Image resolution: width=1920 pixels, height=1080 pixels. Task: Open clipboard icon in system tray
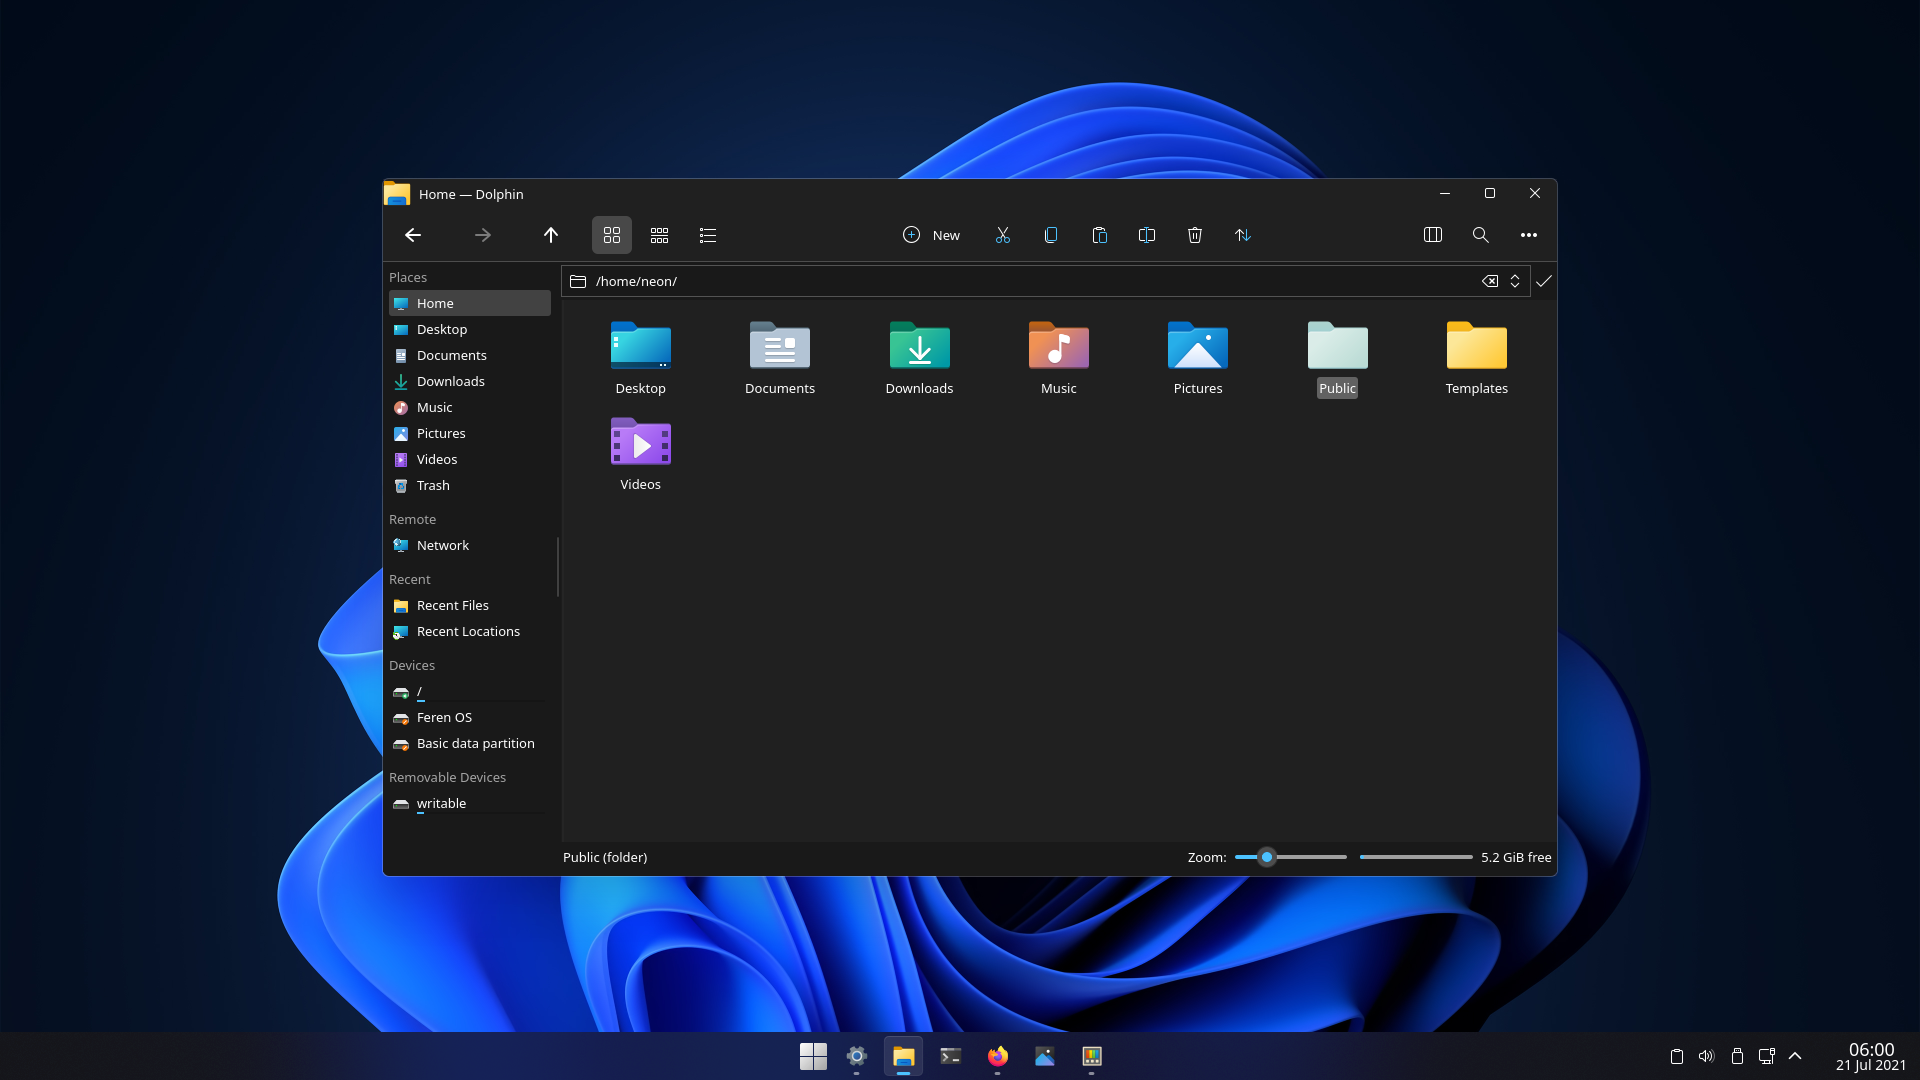coord(1677,1056)
